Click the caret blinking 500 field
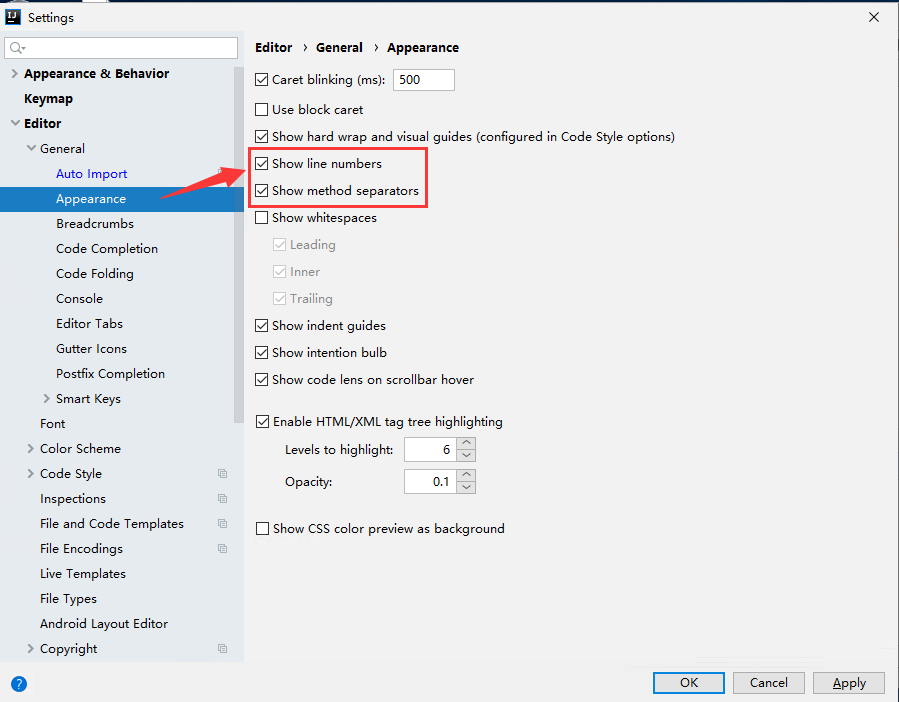The image size is (899, 702). (x=424, y=80)
